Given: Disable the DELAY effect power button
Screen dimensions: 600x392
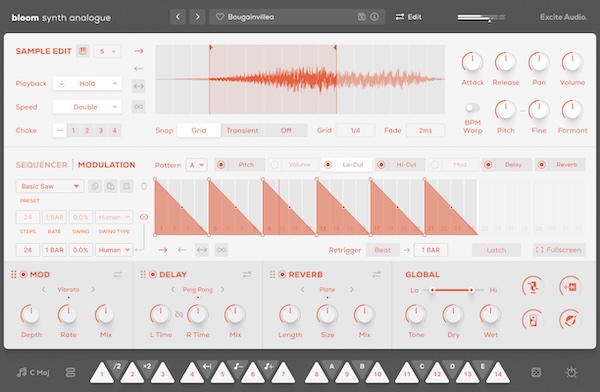Looking at the screenshot, I should [x=153, y=274].
